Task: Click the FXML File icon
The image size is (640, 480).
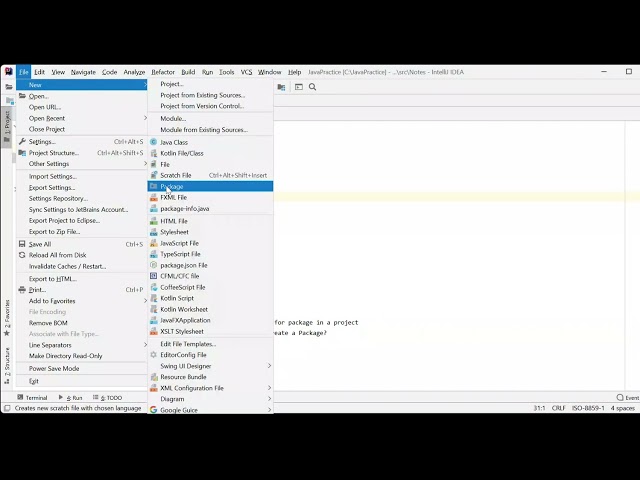Action: tap(153, 197)
